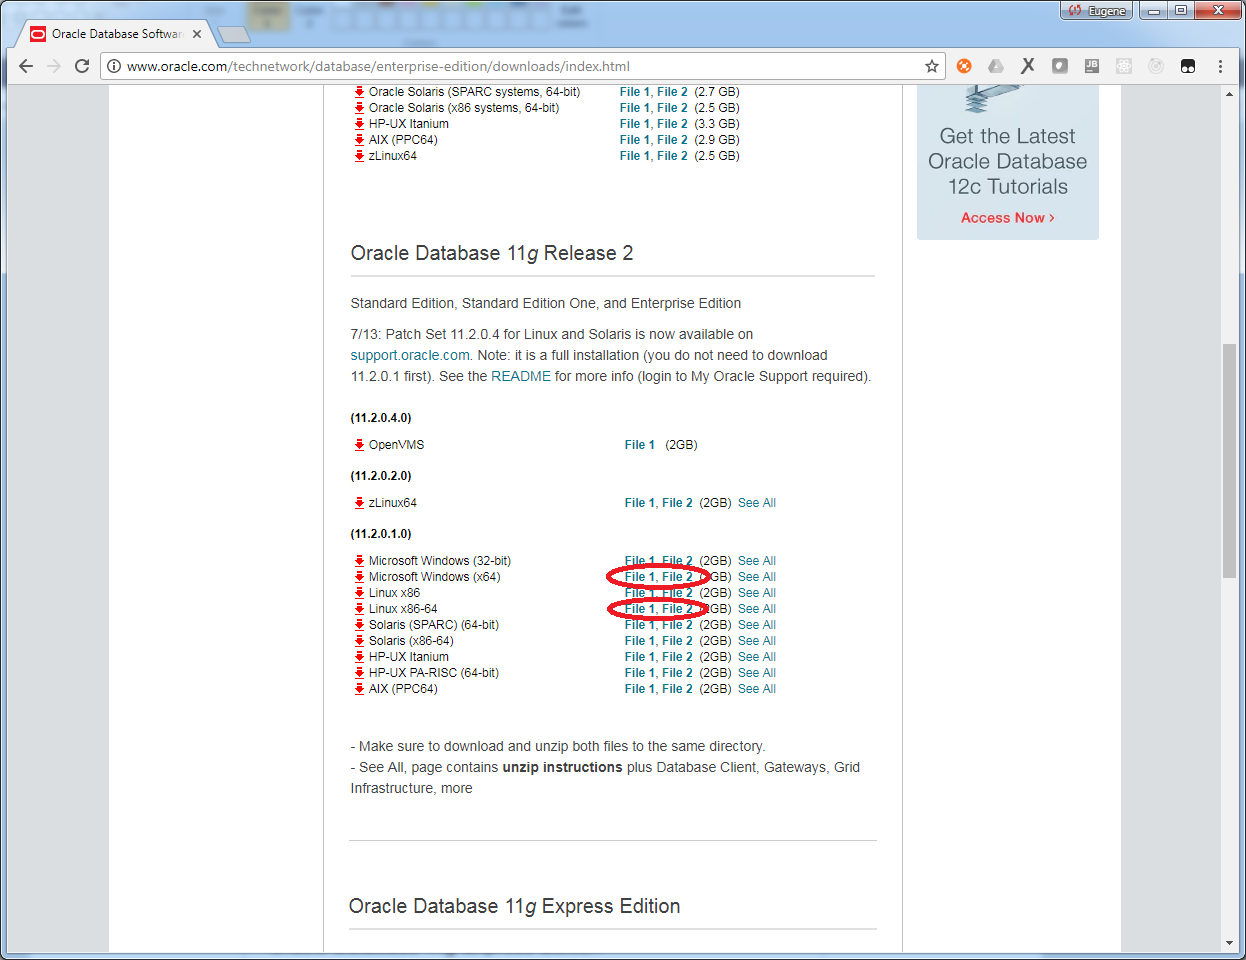Click download arrow for Microsoft Windows (32-bit)
This screenshot has height=960, width=1246.
(359, 561)
